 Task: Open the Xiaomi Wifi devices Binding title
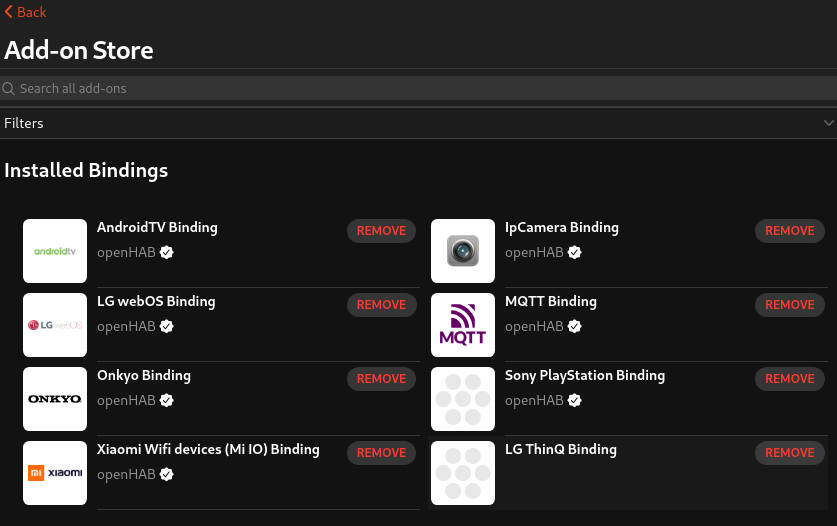point(208,450)
